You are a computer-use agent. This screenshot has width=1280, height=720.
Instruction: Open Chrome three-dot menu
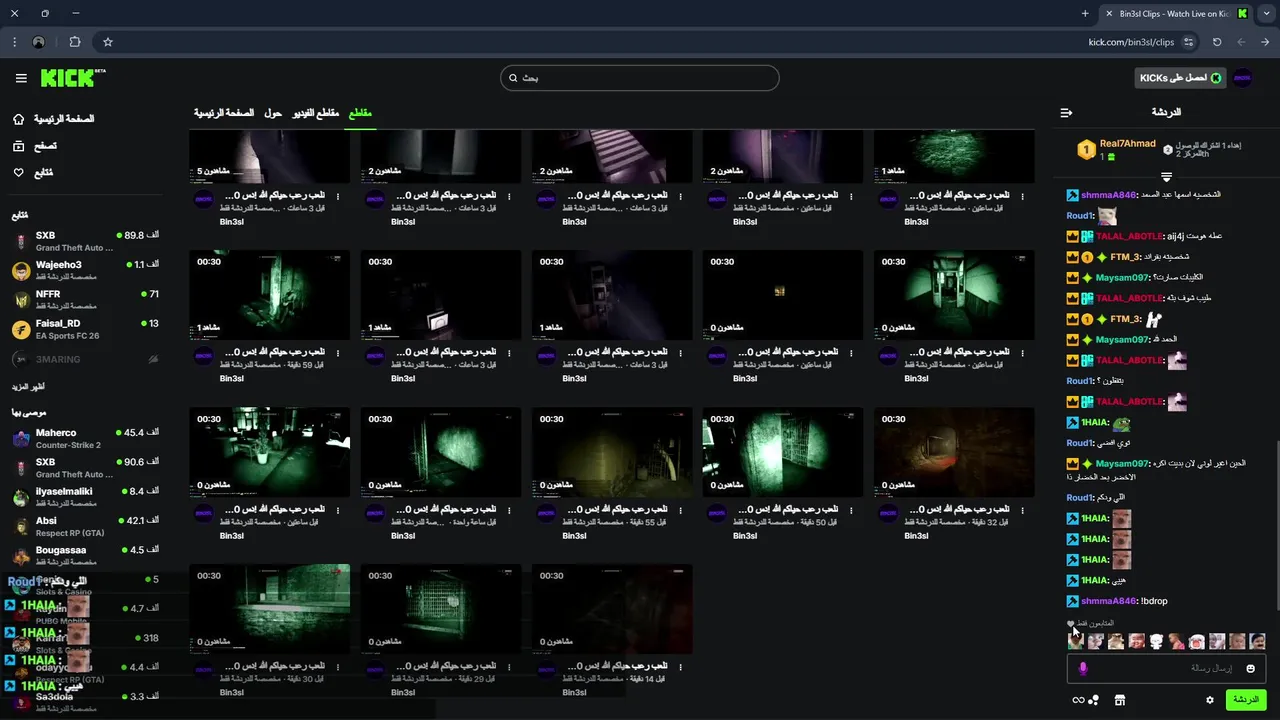click(14, 42)
